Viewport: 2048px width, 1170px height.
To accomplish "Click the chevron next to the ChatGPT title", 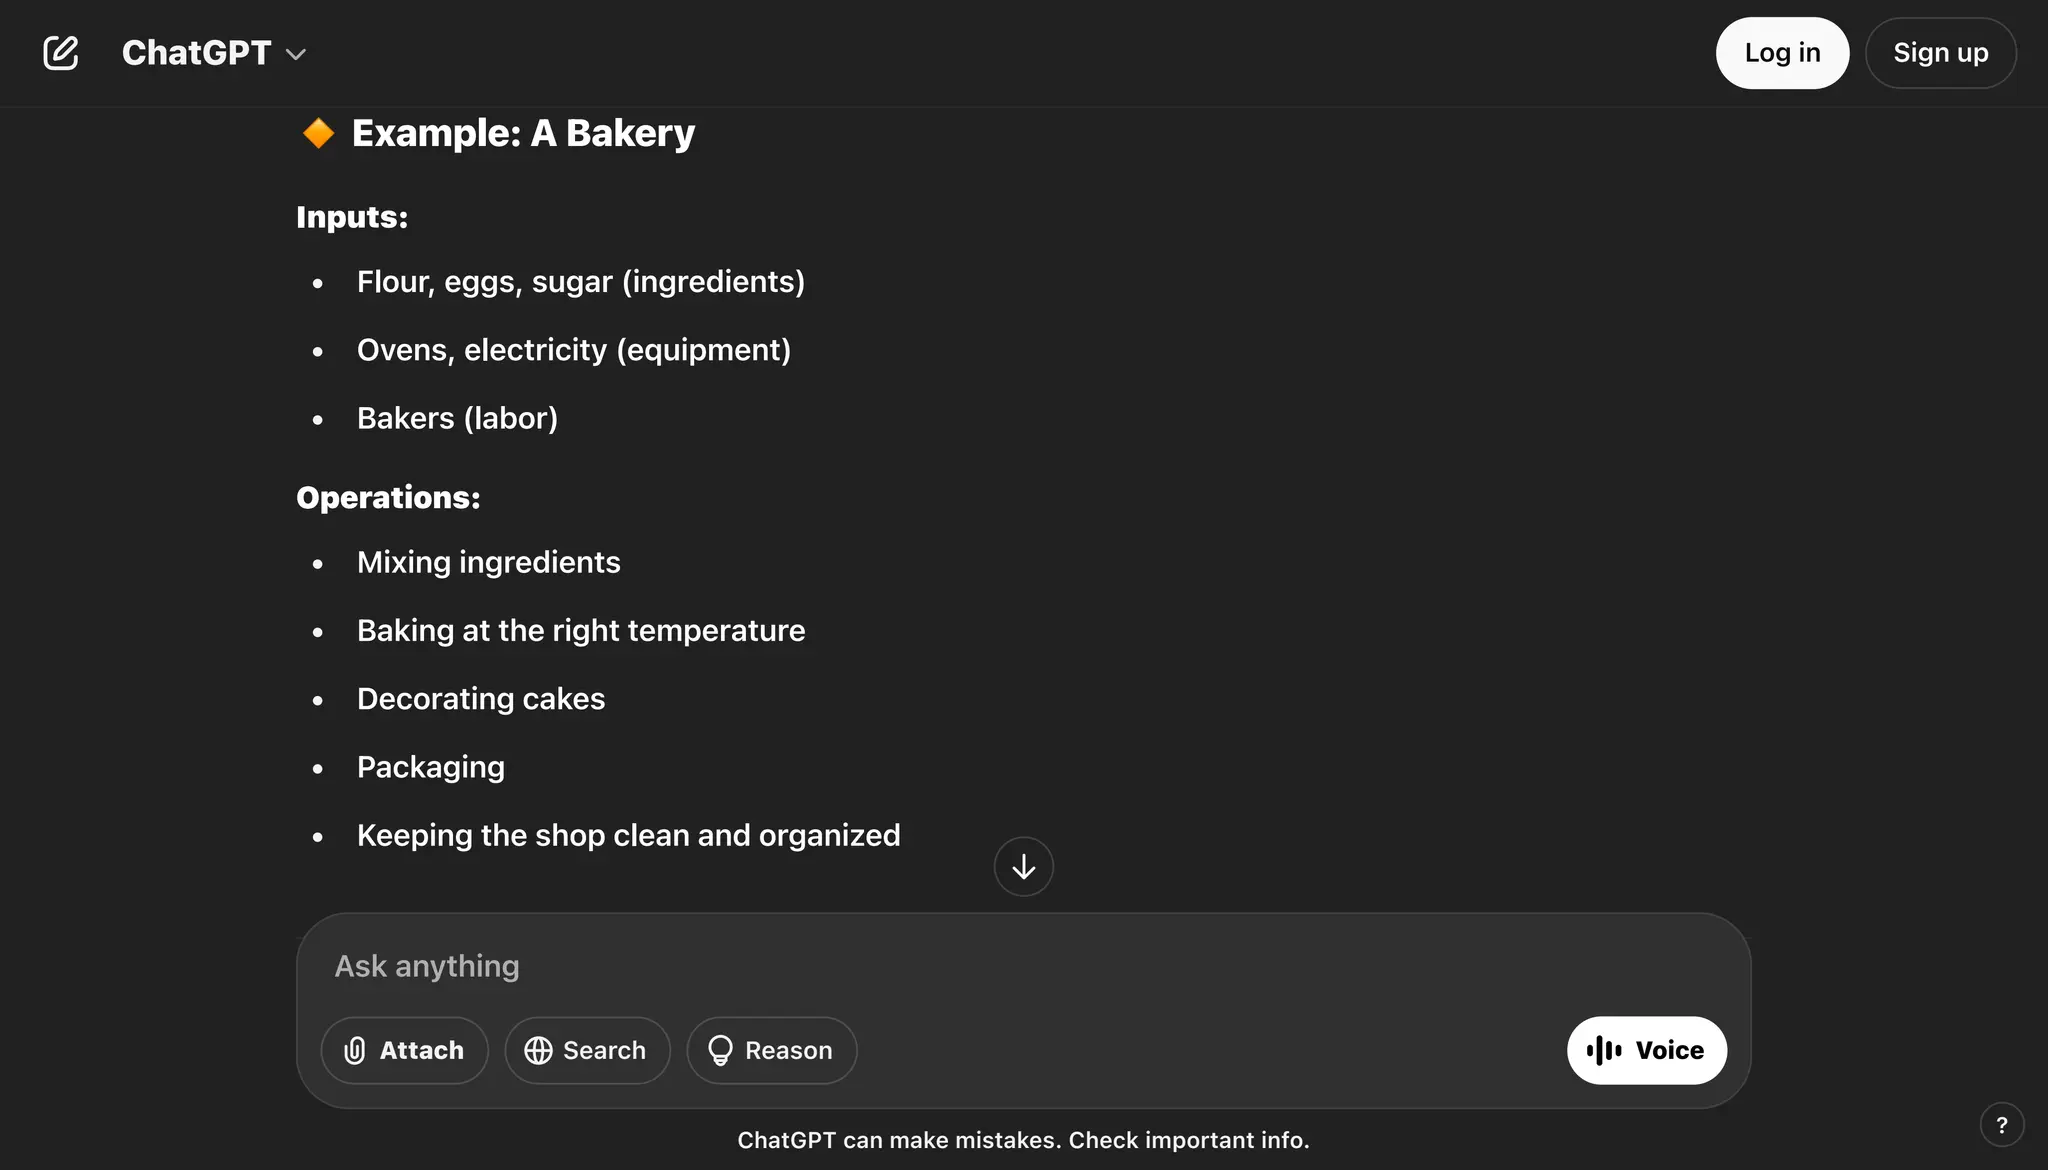I will click(x=296, y=54).
